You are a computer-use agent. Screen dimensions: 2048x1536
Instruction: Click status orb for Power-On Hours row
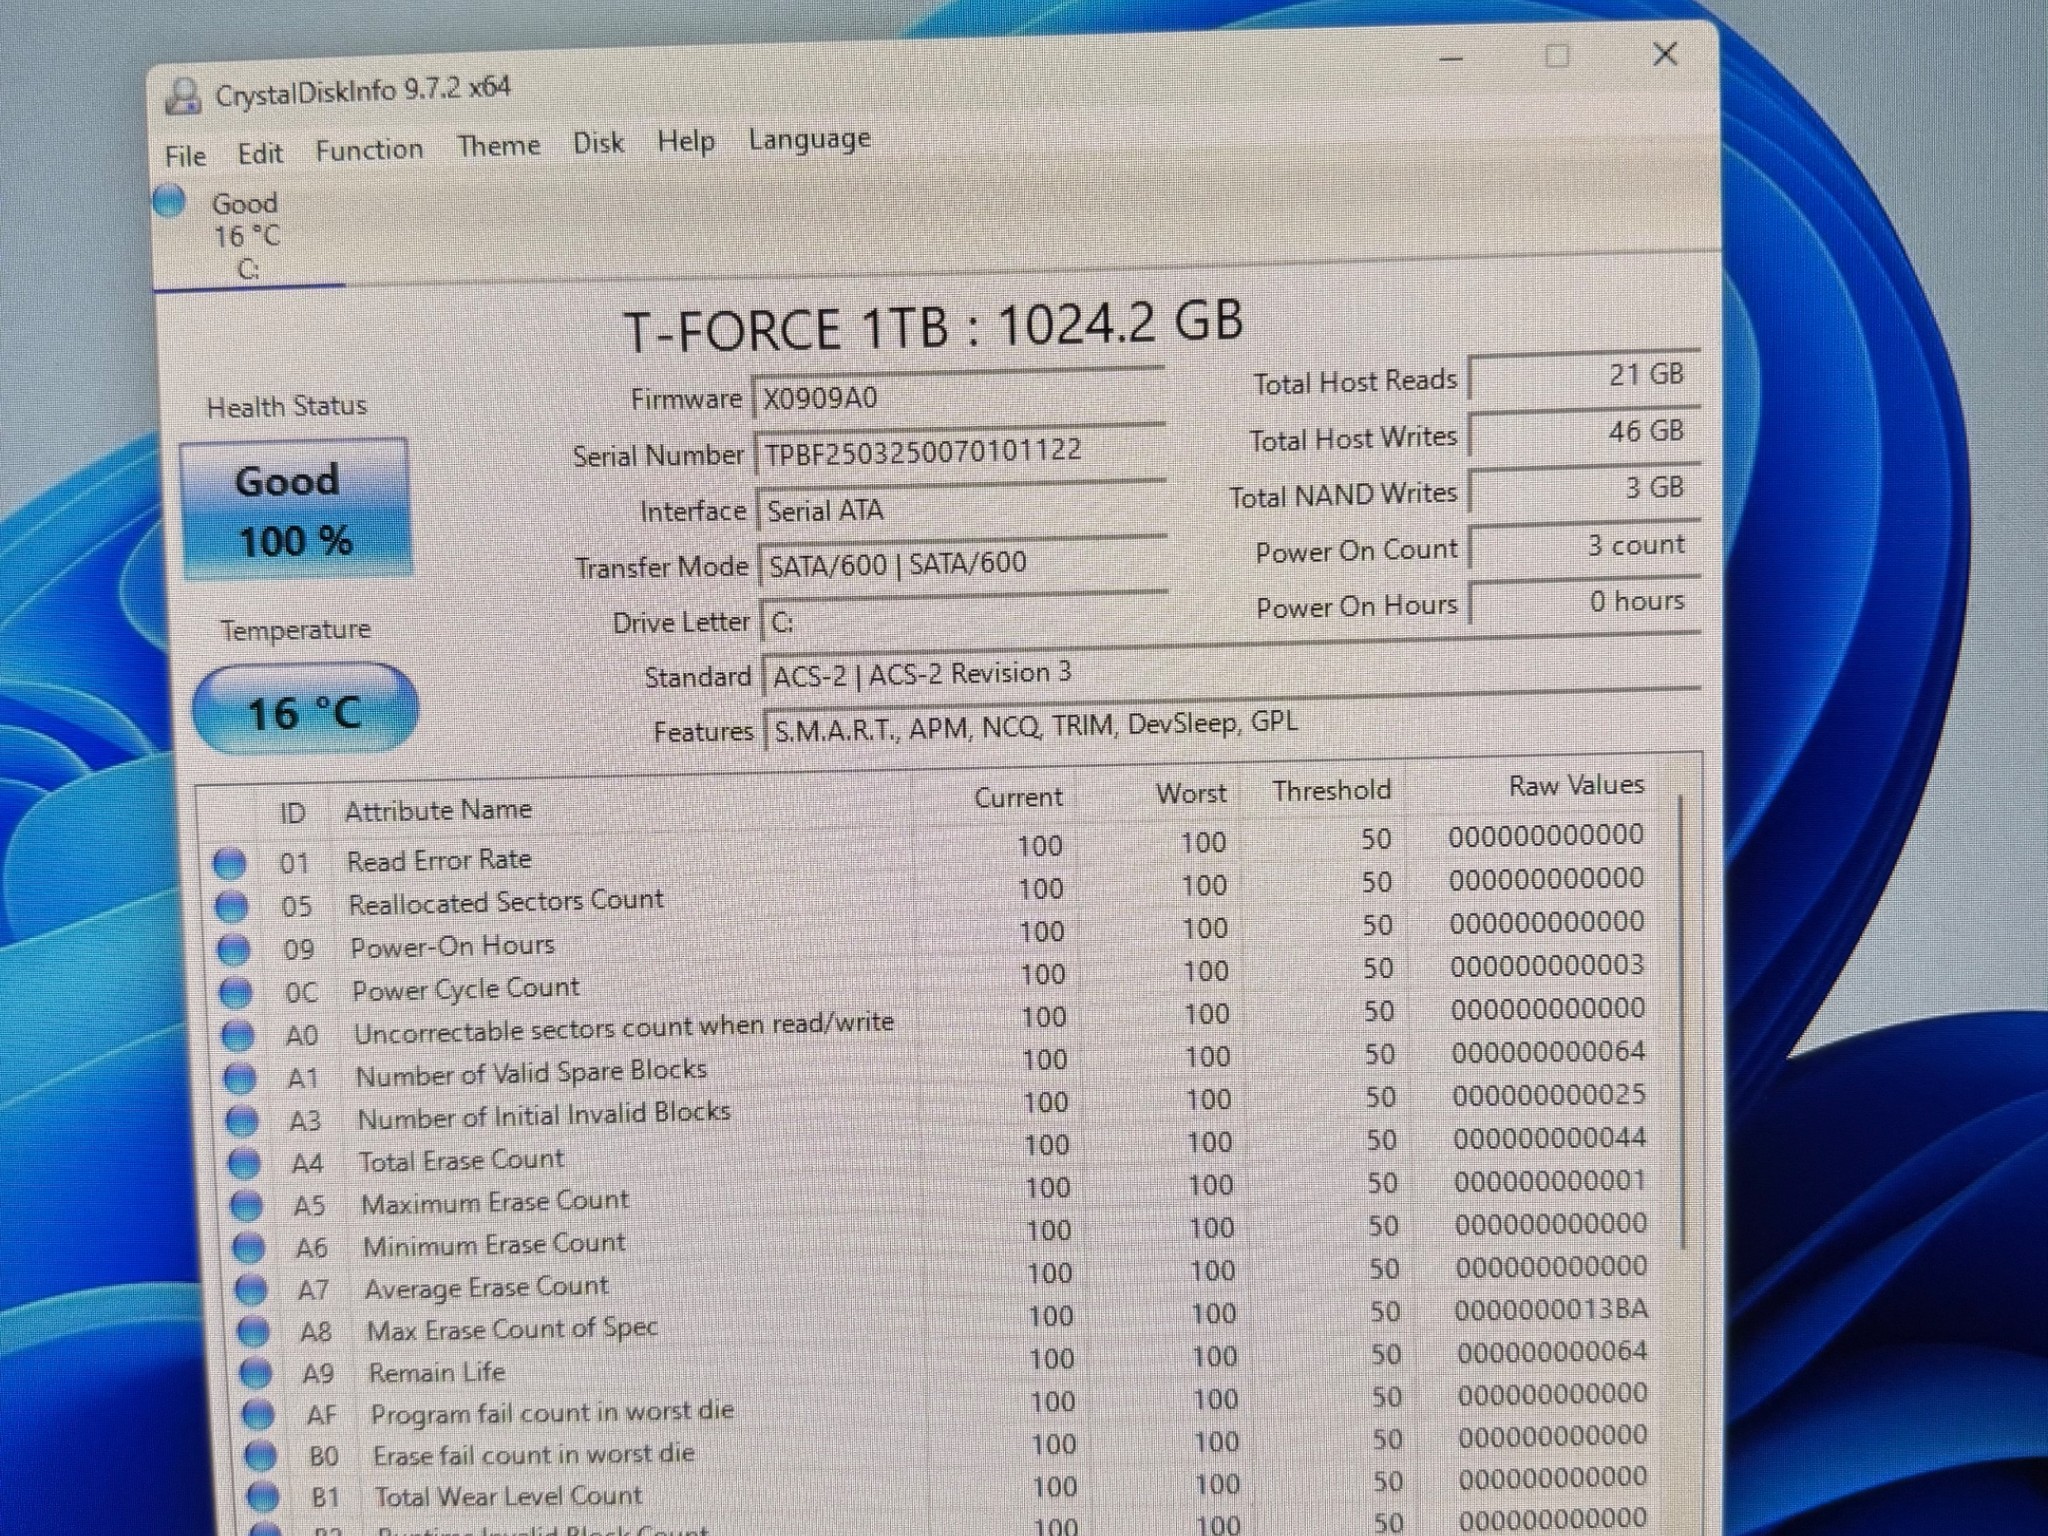pos(234,949)
